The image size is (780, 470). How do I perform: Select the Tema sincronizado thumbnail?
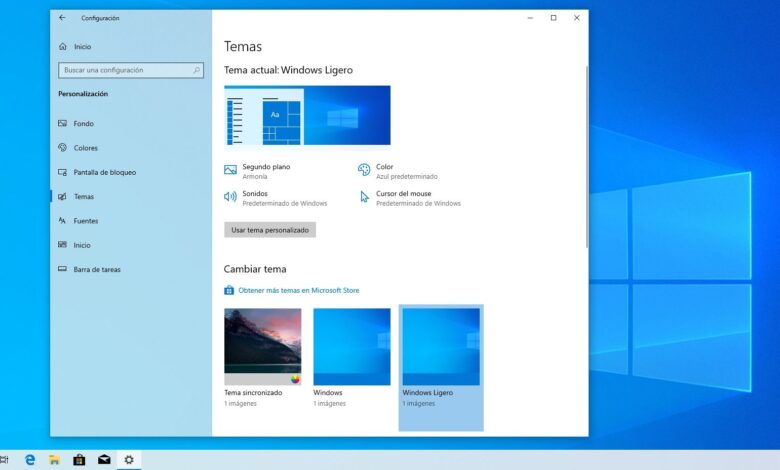point(263,347)
